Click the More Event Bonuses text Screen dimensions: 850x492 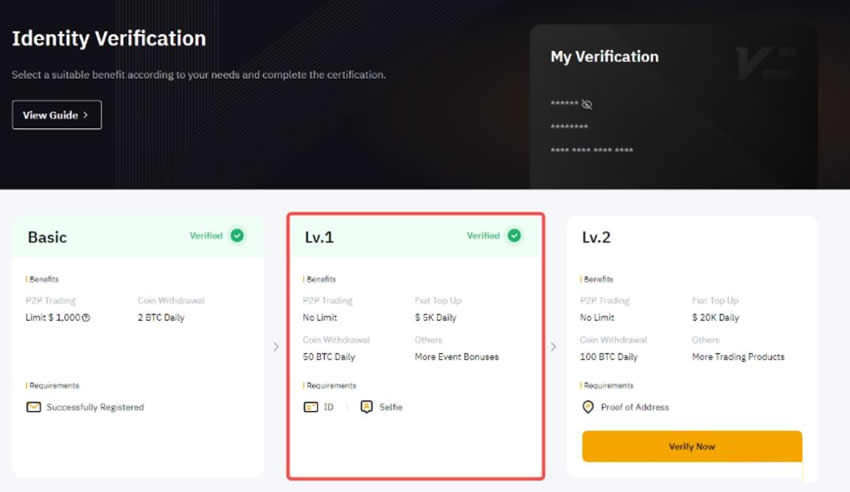456,356
